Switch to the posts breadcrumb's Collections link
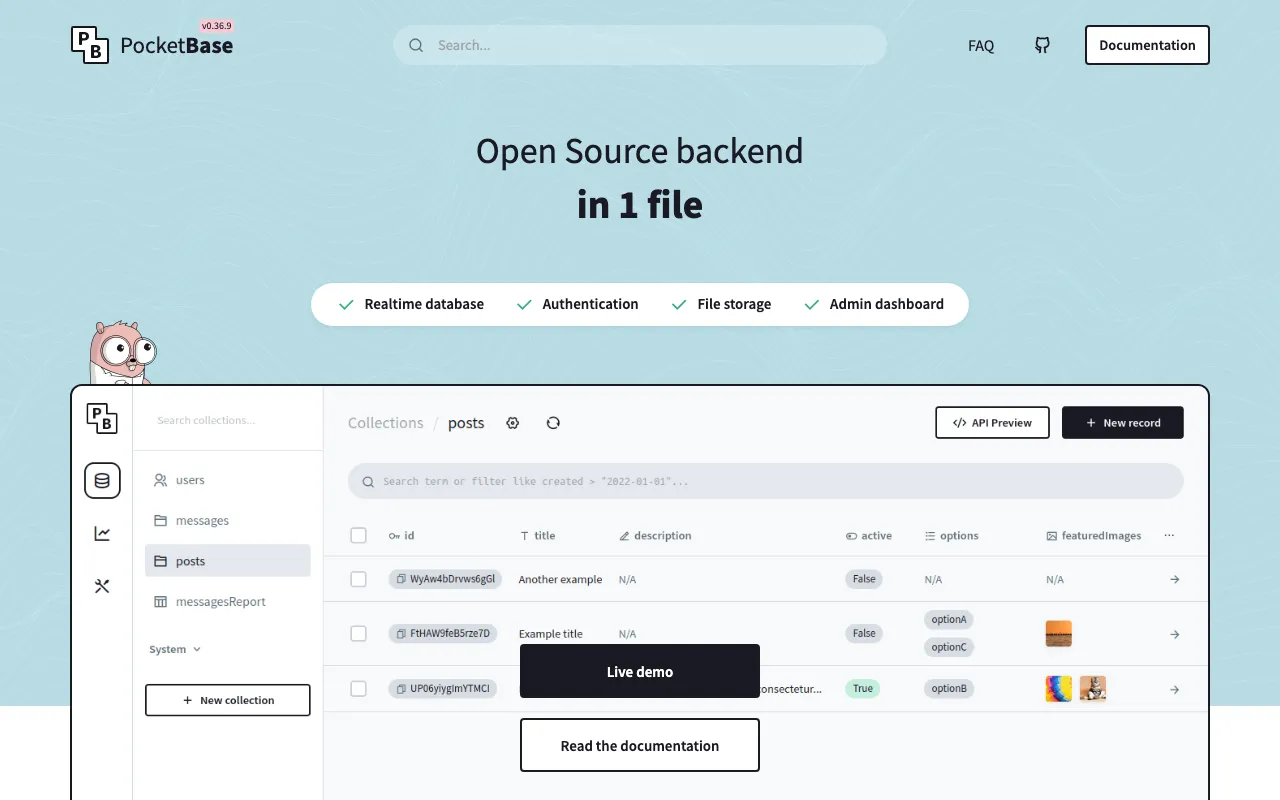The height and width of the screenshot is (800, 1280). (x=385, y=422)
